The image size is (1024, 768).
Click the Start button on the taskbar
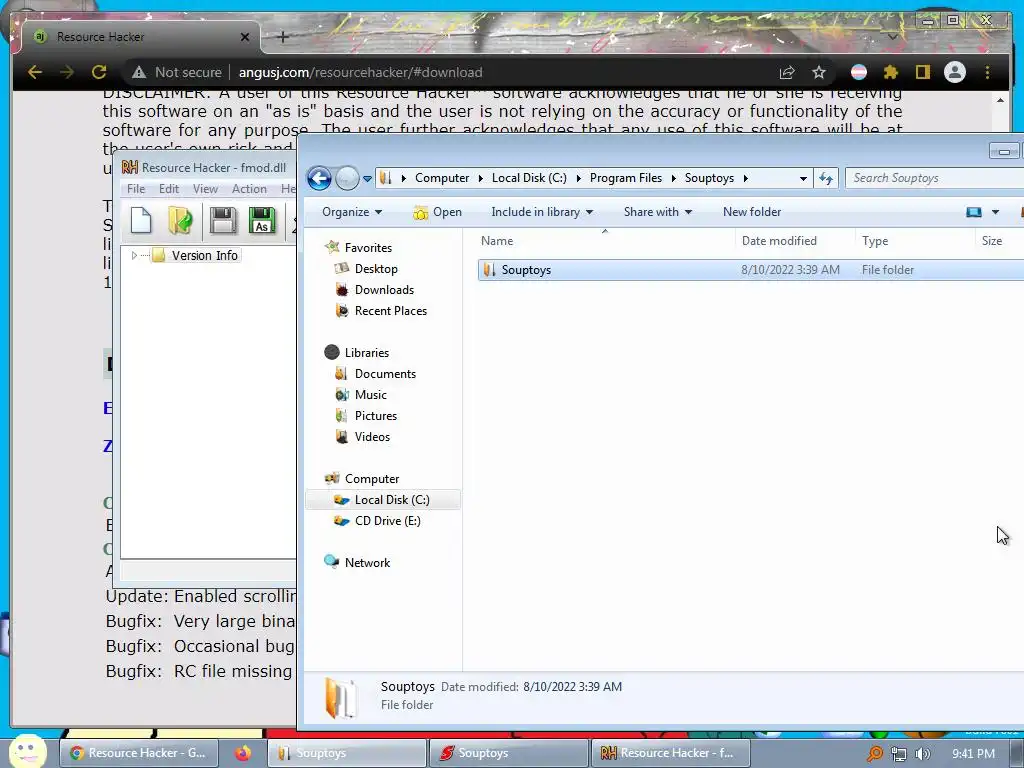pos(28,752)
